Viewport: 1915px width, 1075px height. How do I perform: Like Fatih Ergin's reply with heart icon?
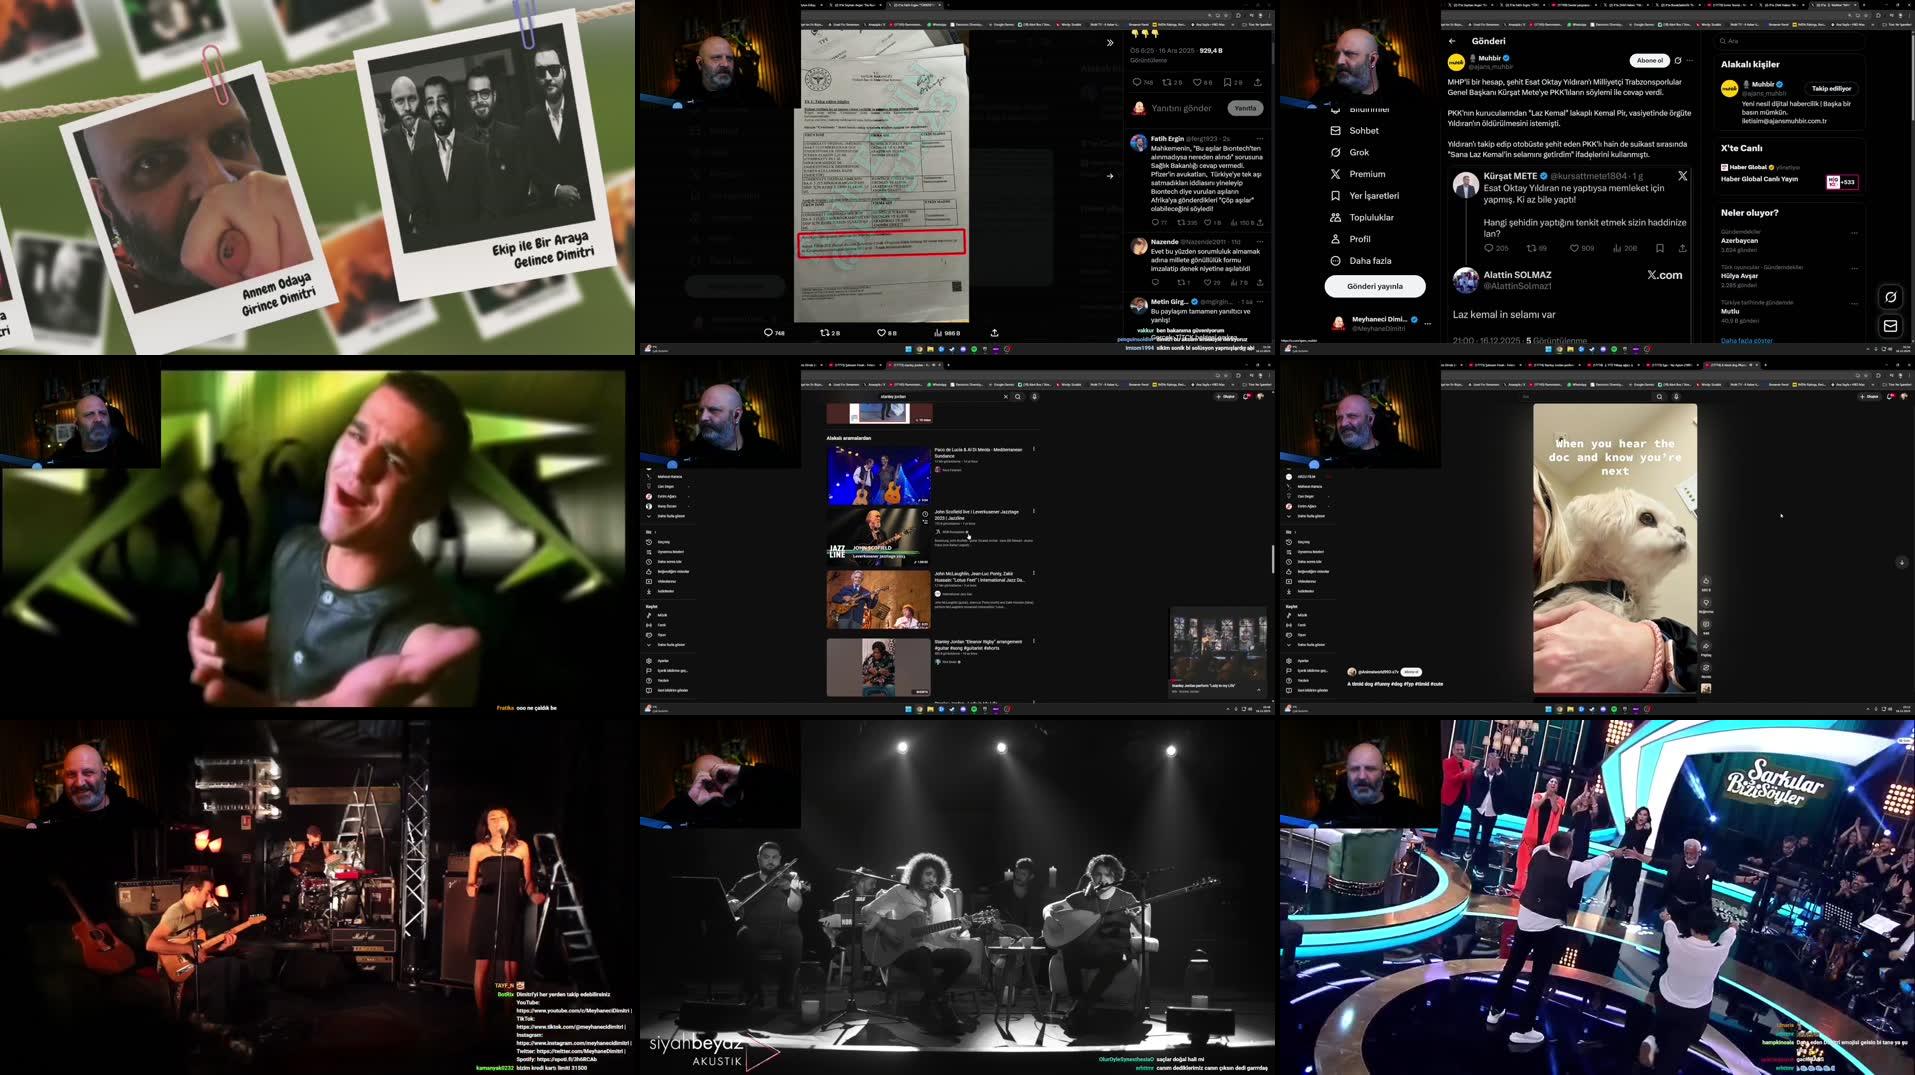coord(1208,222)
